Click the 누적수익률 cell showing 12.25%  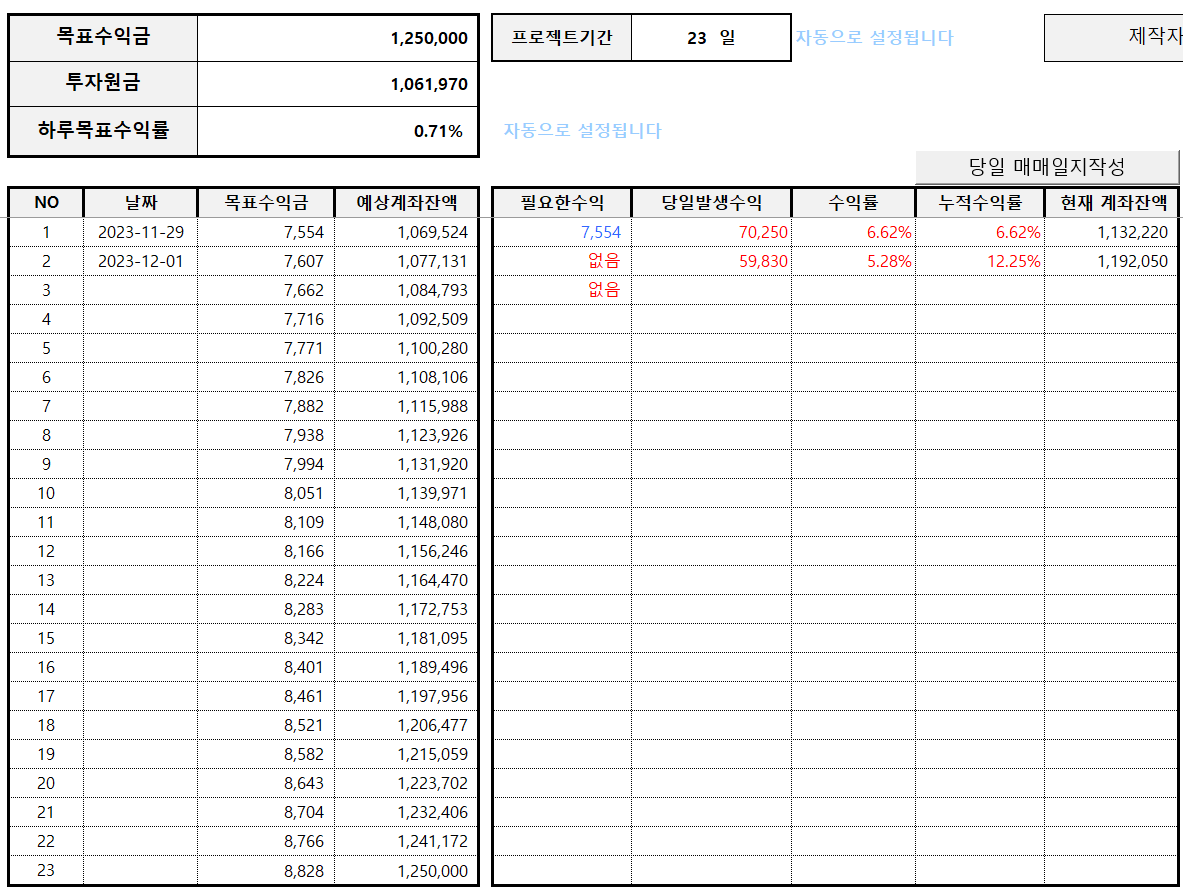[979, 261]
